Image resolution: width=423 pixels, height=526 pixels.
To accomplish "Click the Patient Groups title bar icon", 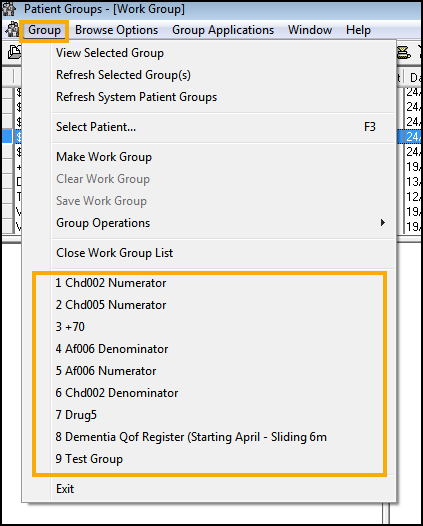I will [x=9, y=9].
